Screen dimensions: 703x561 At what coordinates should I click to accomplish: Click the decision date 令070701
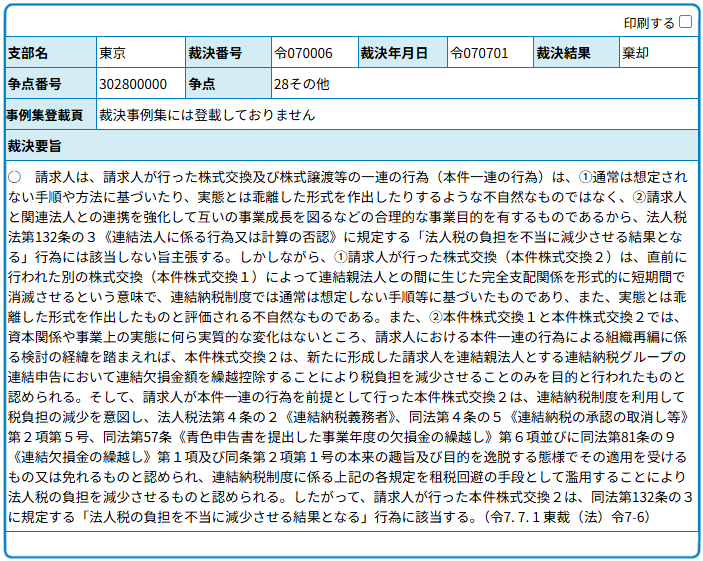pyautogui.click(x=479, y=53)
